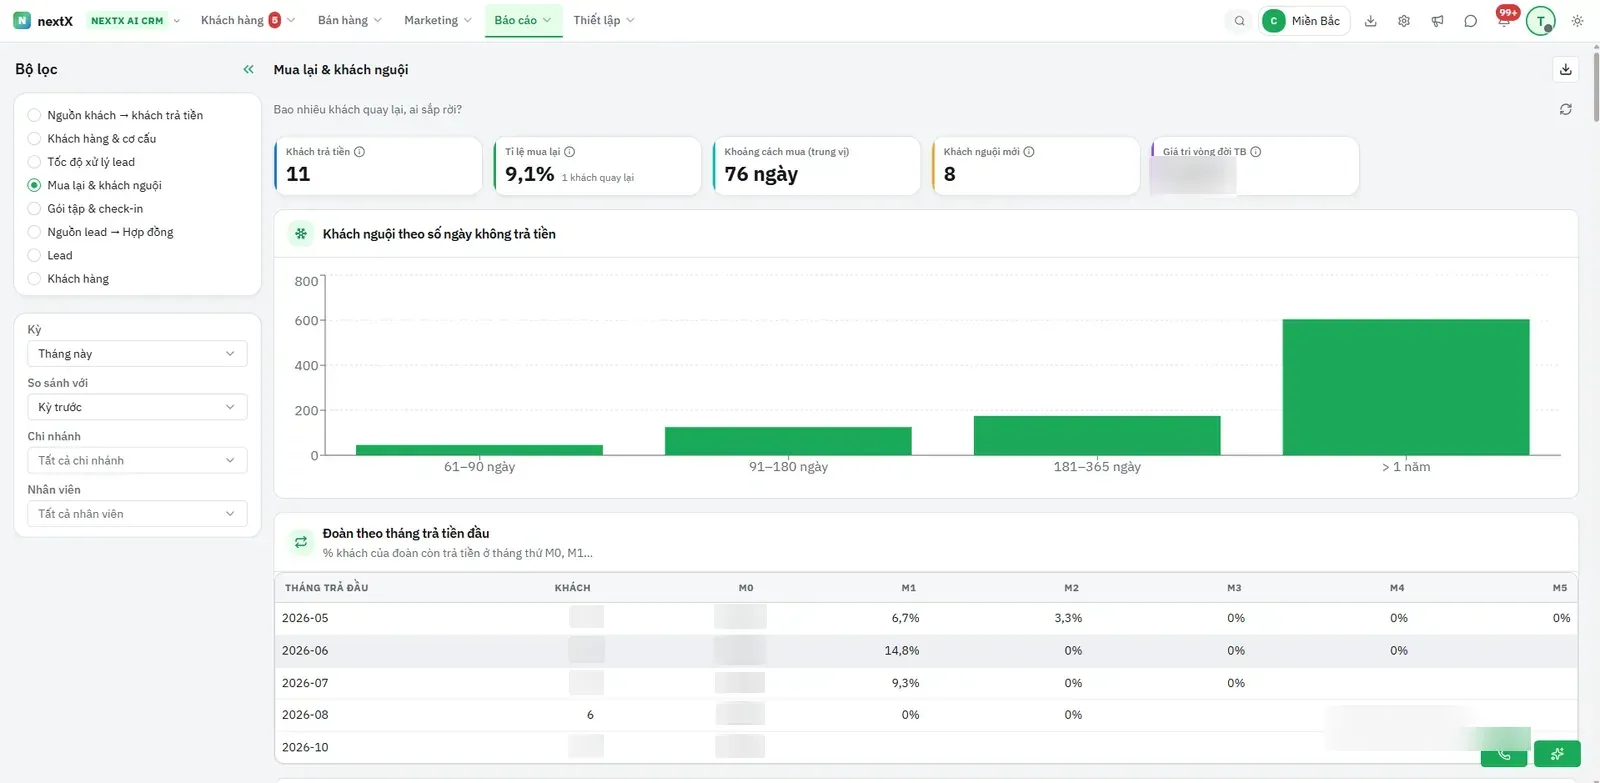Click the 181–365 ngày chart bar
The image size is (1600, 783).
tap(1097, 435)
